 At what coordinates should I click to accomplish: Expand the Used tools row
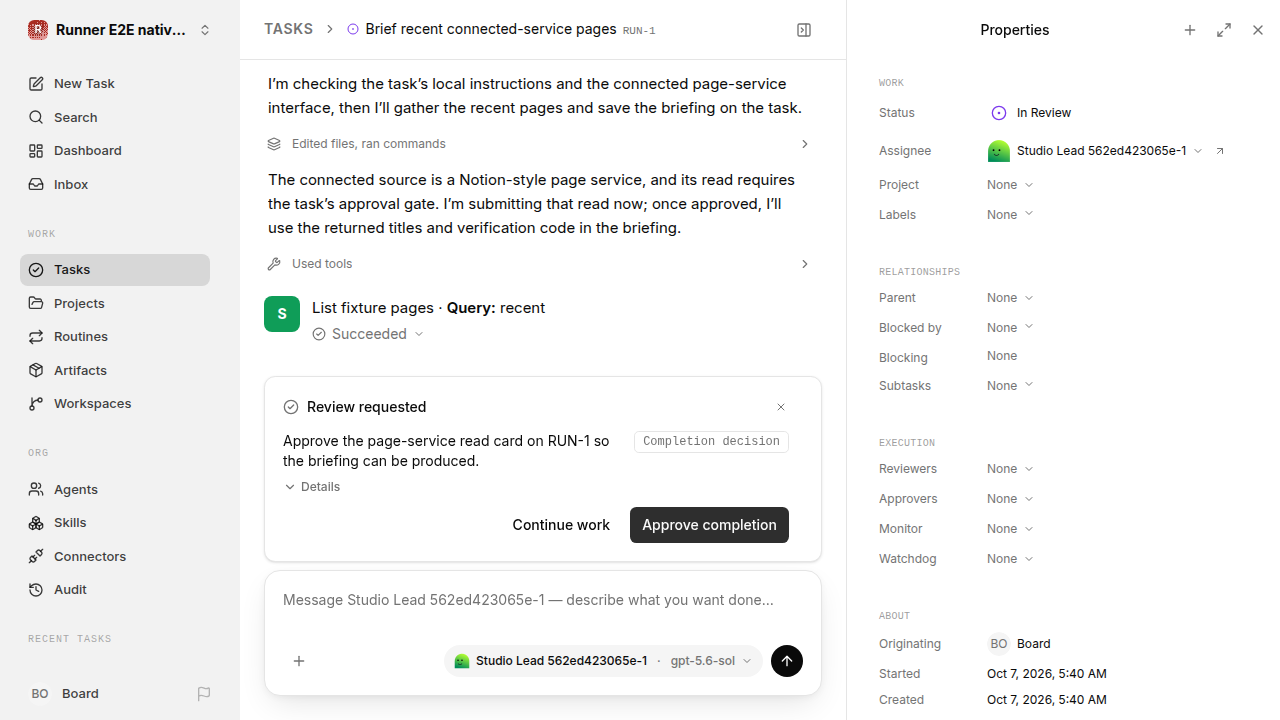tap(538, 264)
